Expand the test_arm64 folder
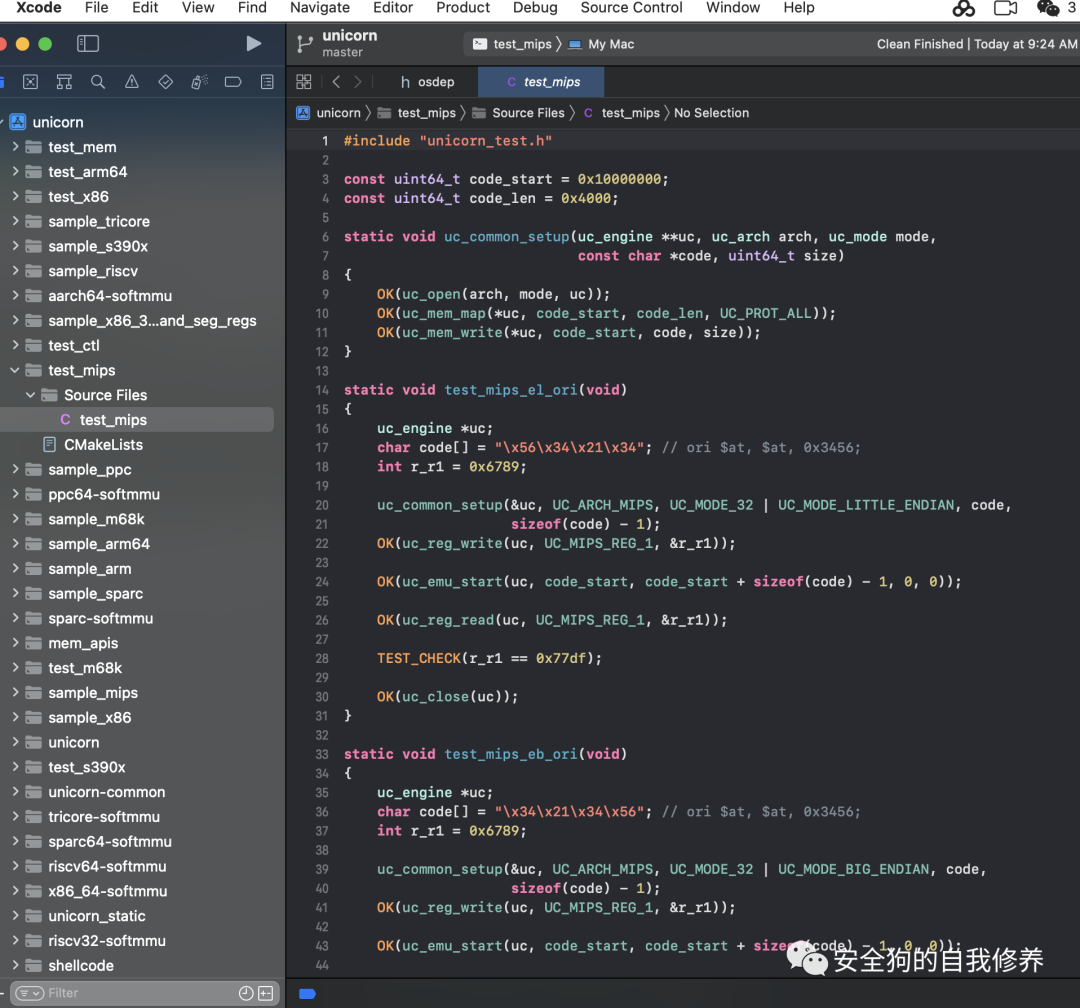 coord(15,172)
